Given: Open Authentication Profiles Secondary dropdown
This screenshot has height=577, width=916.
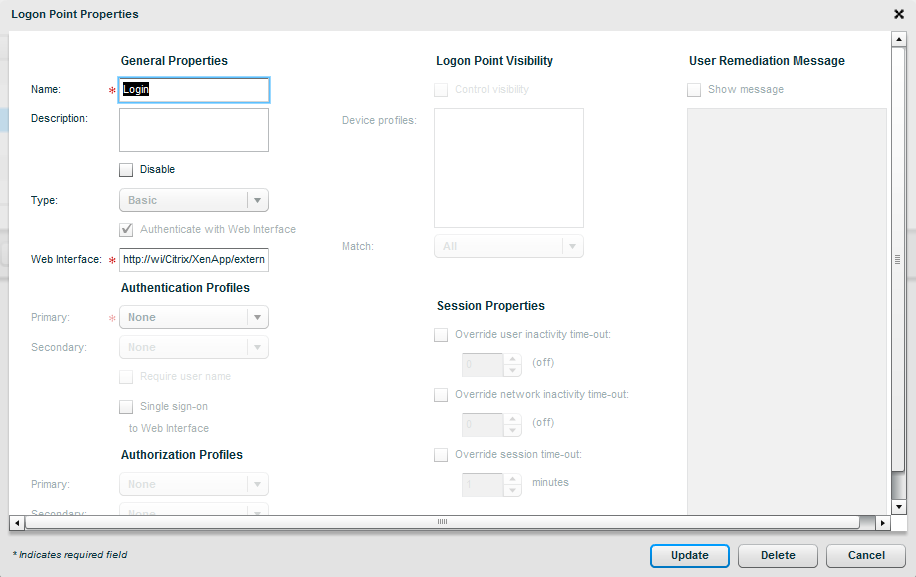Looking at the screenshot, I should coord(194,347).
